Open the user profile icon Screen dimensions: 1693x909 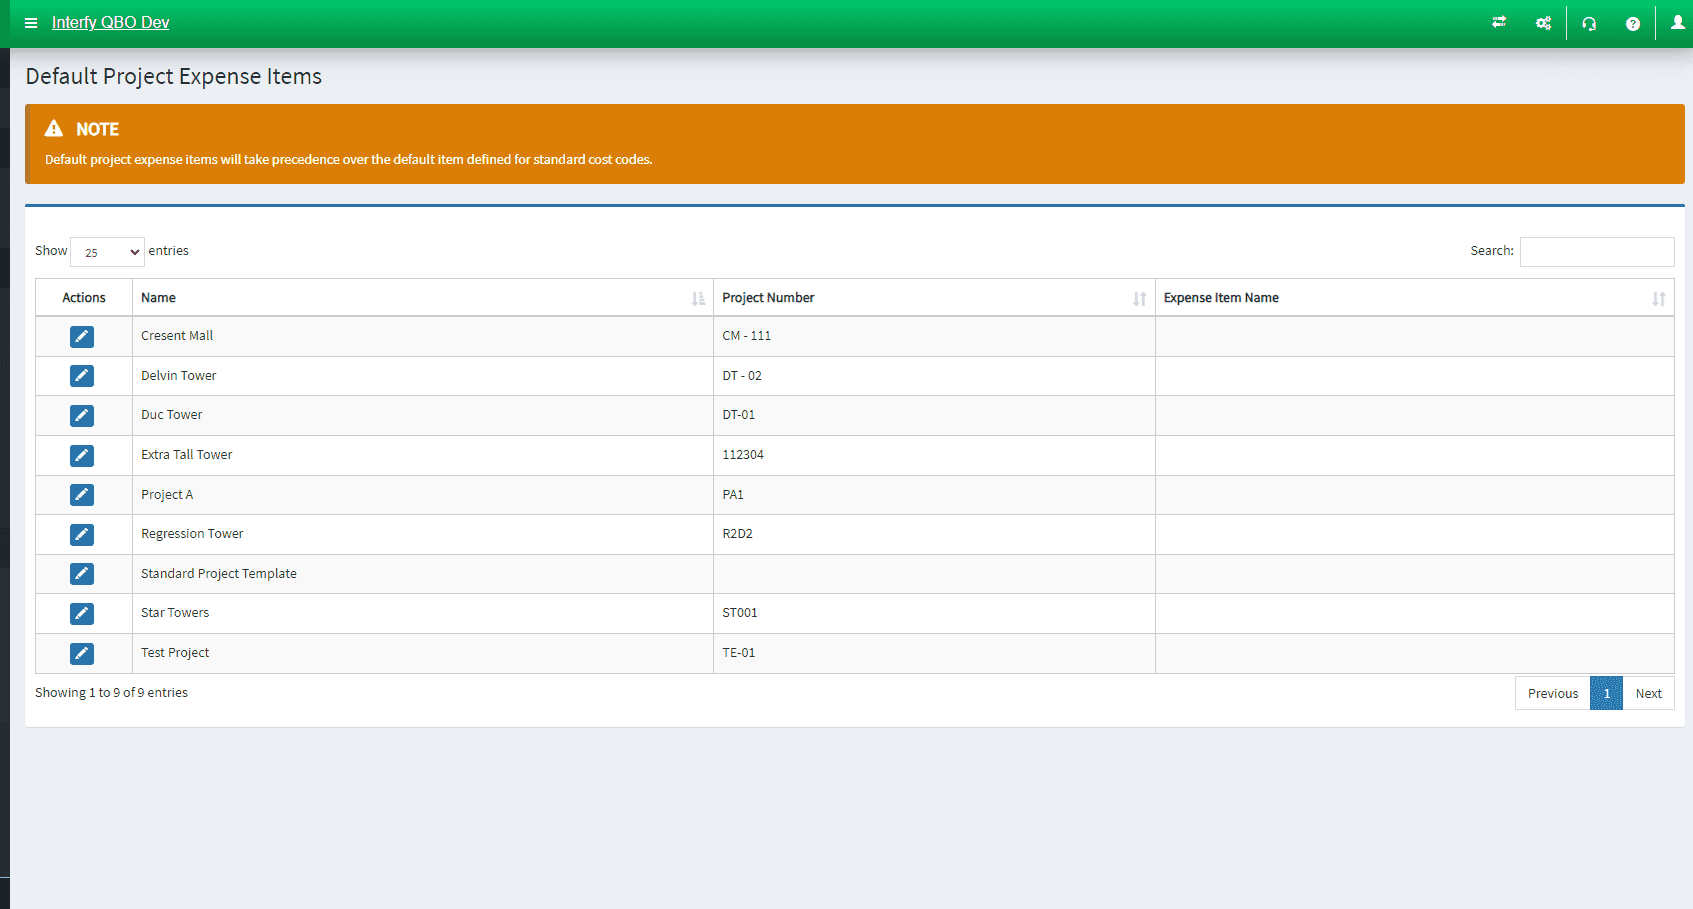tap(1677, 22)
